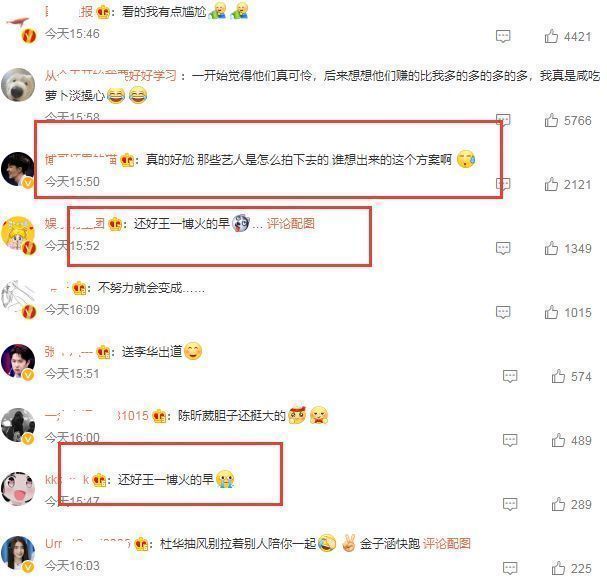Click thumbs-up icon beside 225
Screen dimensions: 607x578
[558, 568]
